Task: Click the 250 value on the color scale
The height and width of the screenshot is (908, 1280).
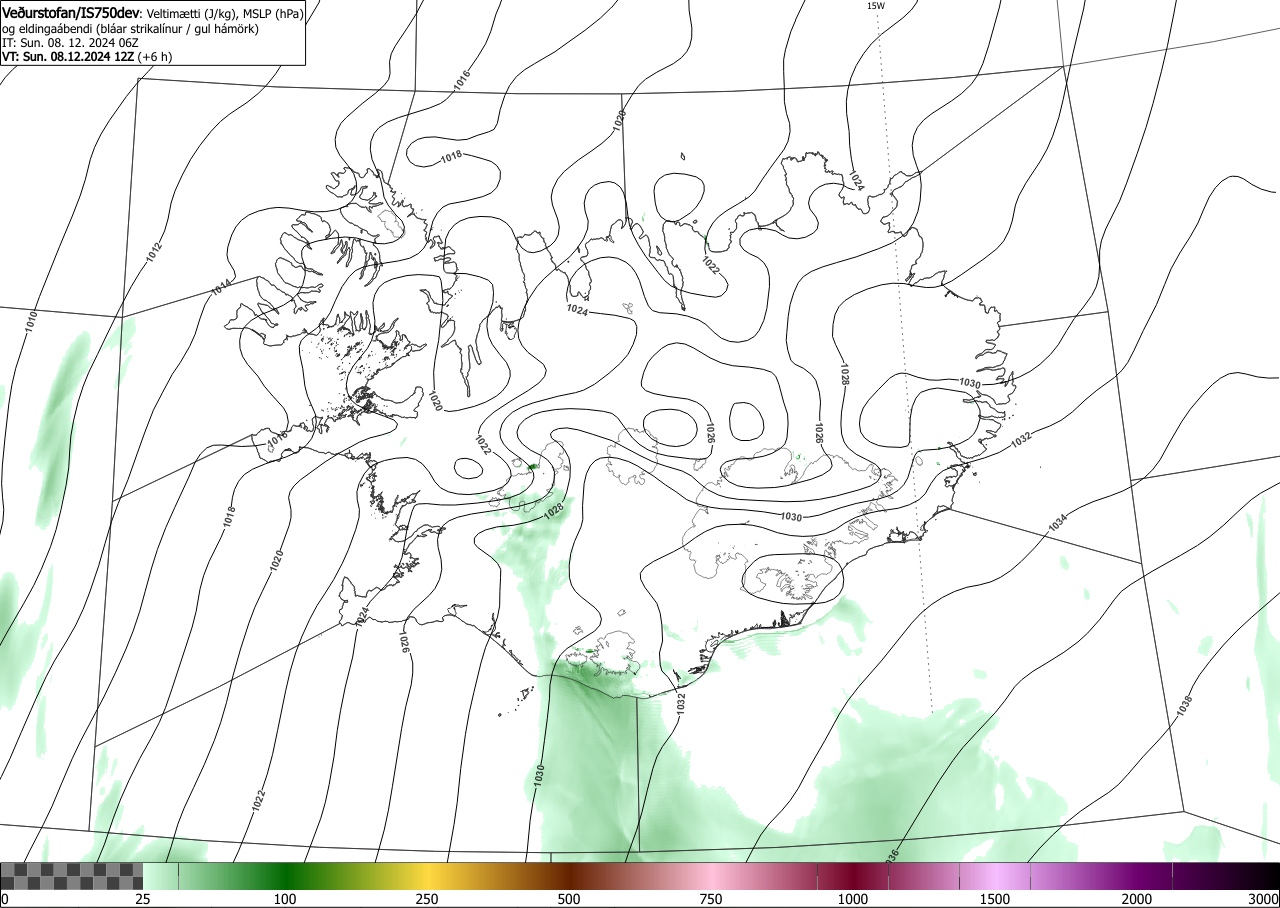Action: pyautogui.click(x=427, y=899)
